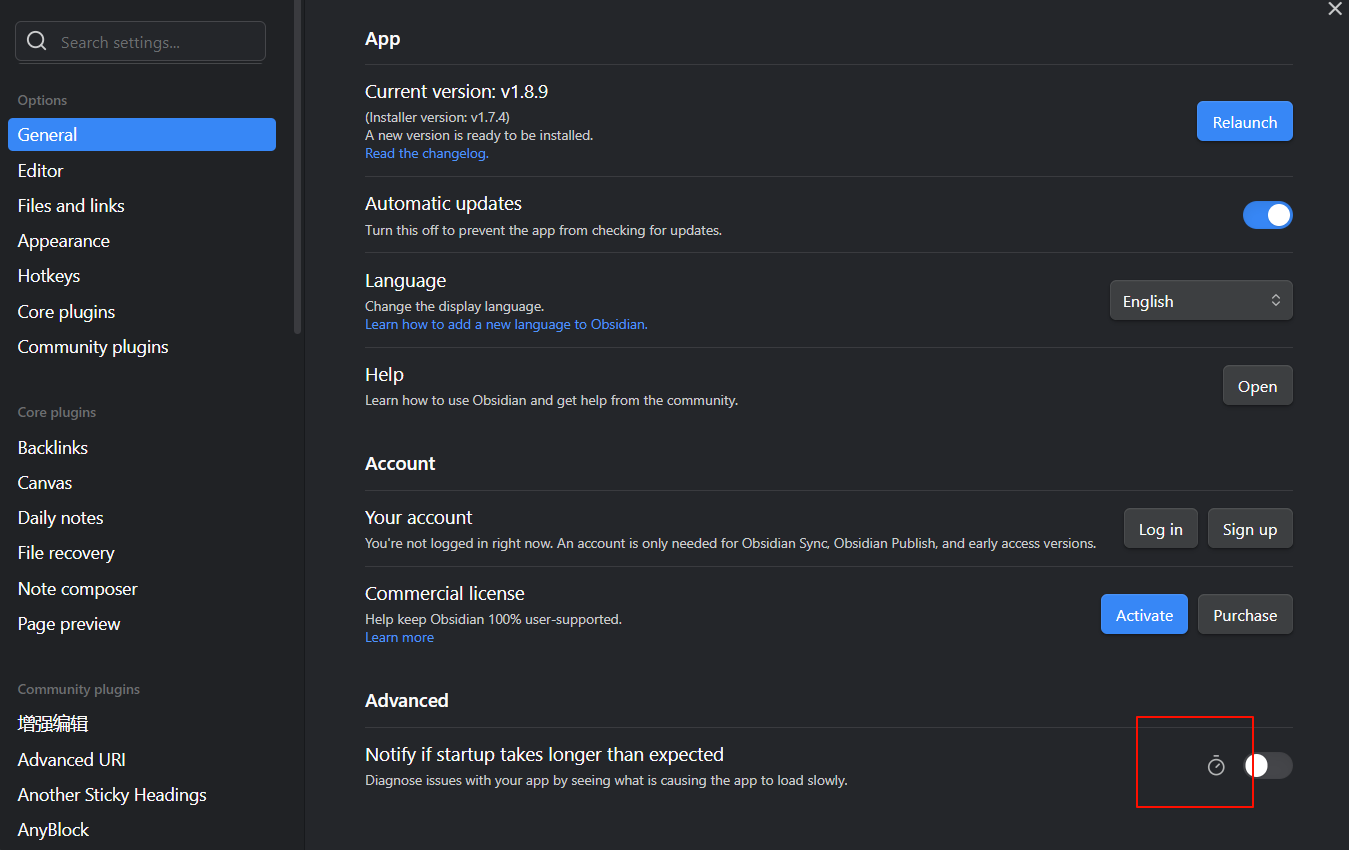
Task: Open the Language dropdown showing English
Action: coord(1201,301)
